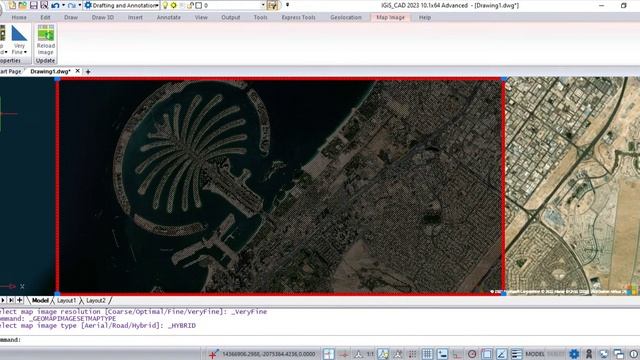Save the drawing with the floppy disk icon
This screenshot has width=640, height=360.
[x=33, y=5]
